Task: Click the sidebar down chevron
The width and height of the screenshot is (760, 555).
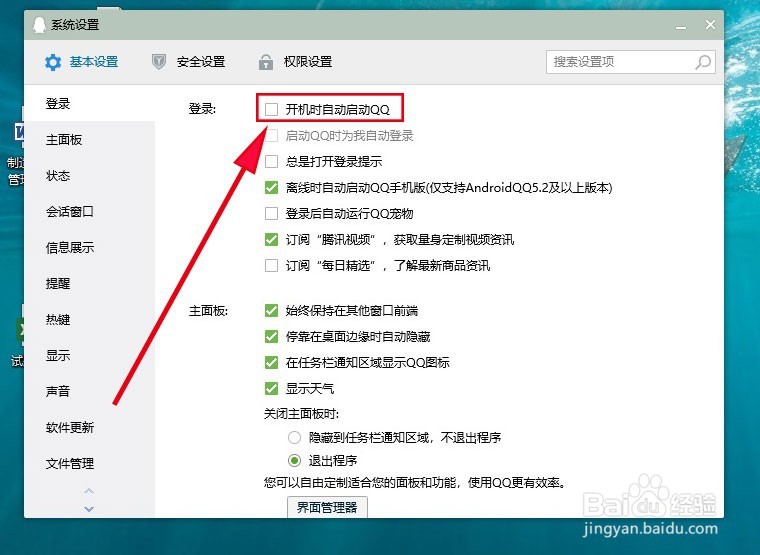Action: click(x=89, y=509)
